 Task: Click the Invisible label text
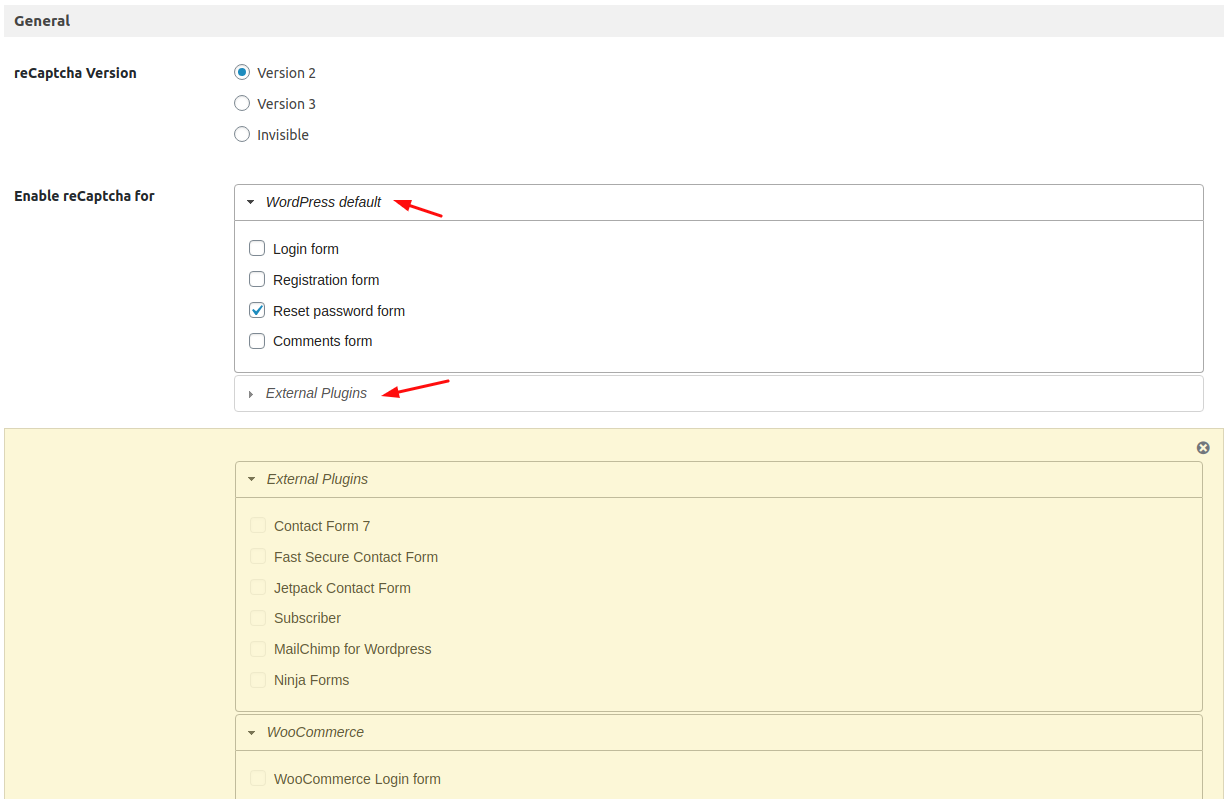tap(283, 135)
